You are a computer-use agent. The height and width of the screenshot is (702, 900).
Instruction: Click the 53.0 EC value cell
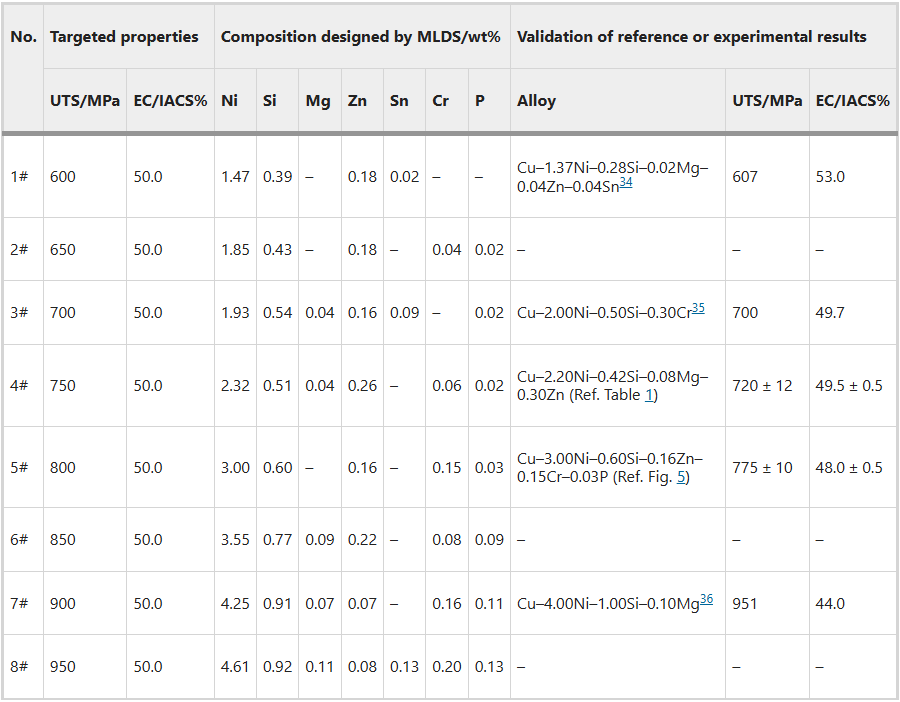(x=830, y=177)
